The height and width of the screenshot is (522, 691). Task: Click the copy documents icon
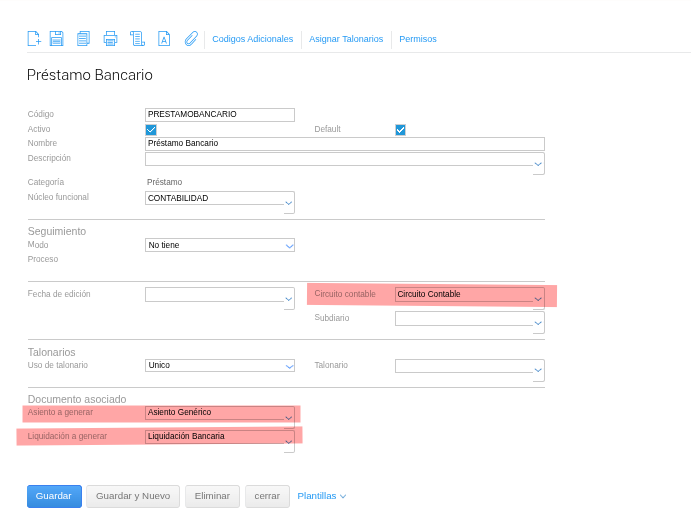coord(83,39)
